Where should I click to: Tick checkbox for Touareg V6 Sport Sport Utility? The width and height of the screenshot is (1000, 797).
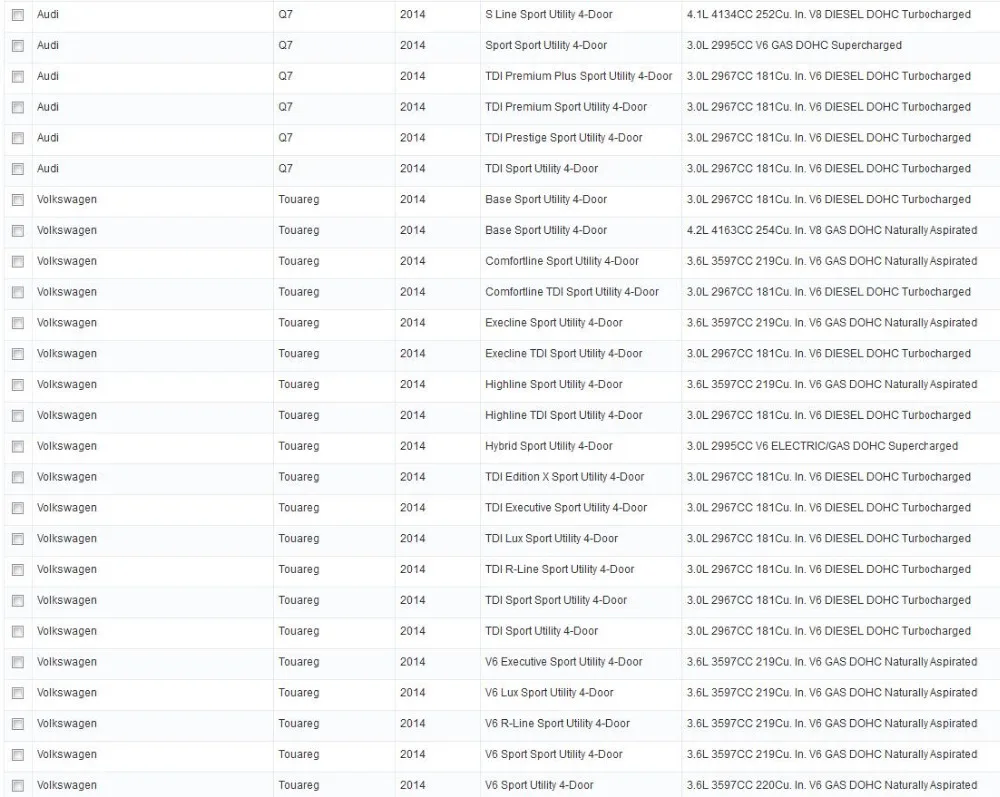point(18,755)
